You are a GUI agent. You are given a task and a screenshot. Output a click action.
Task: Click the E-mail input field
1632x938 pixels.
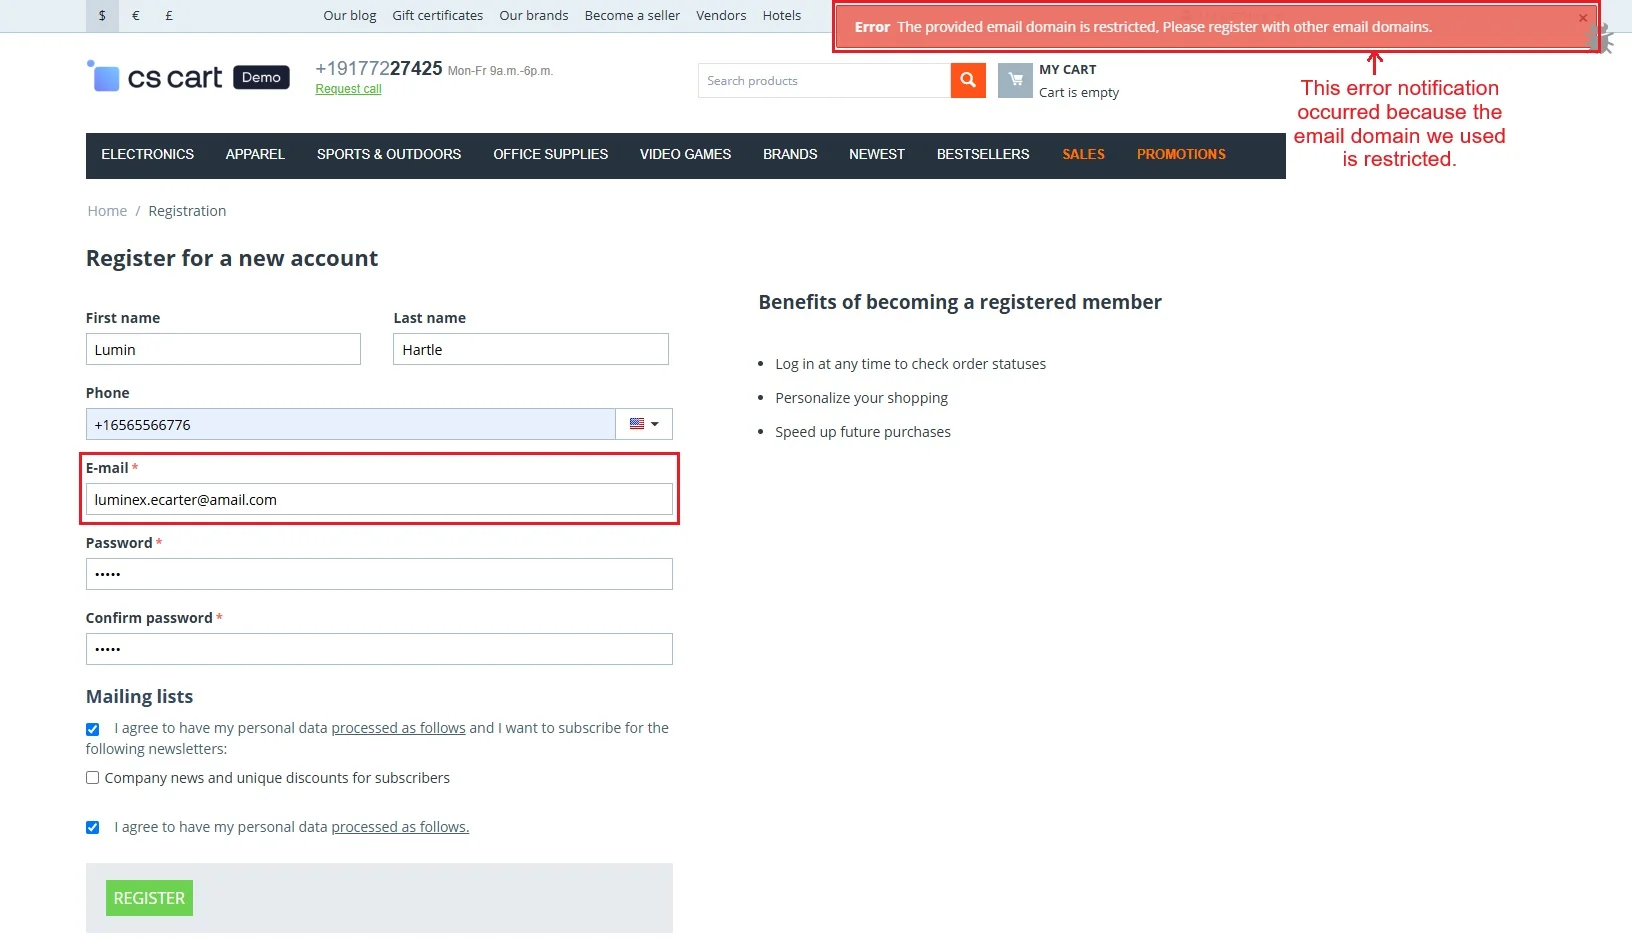(379, 499)
